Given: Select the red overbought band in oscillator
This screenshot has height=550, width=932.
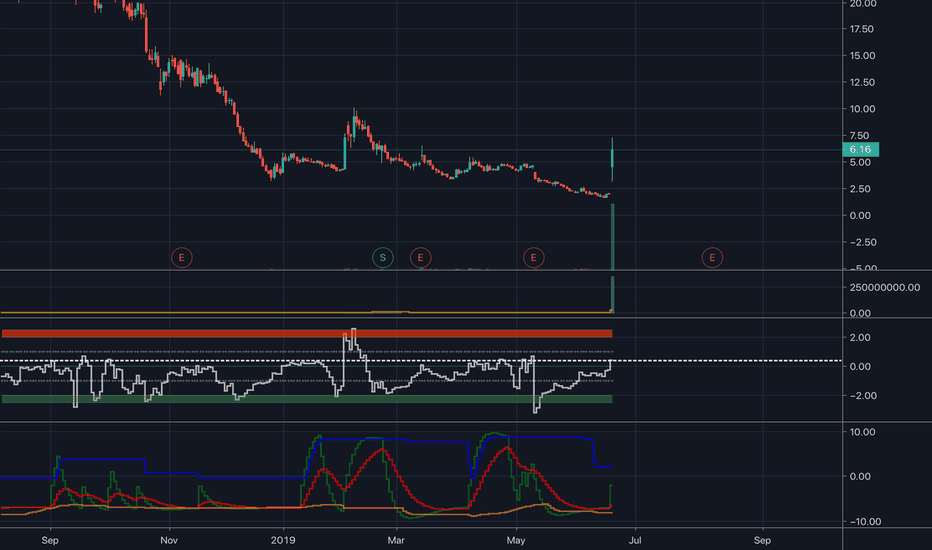Looking at the screenshot, I should click(307, 334).
